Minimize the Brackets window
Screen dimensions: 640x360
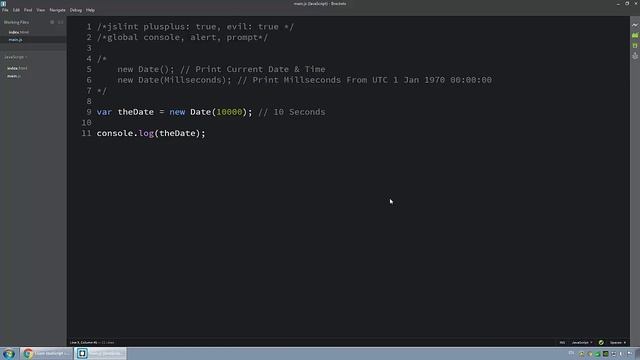click(618, 4)
